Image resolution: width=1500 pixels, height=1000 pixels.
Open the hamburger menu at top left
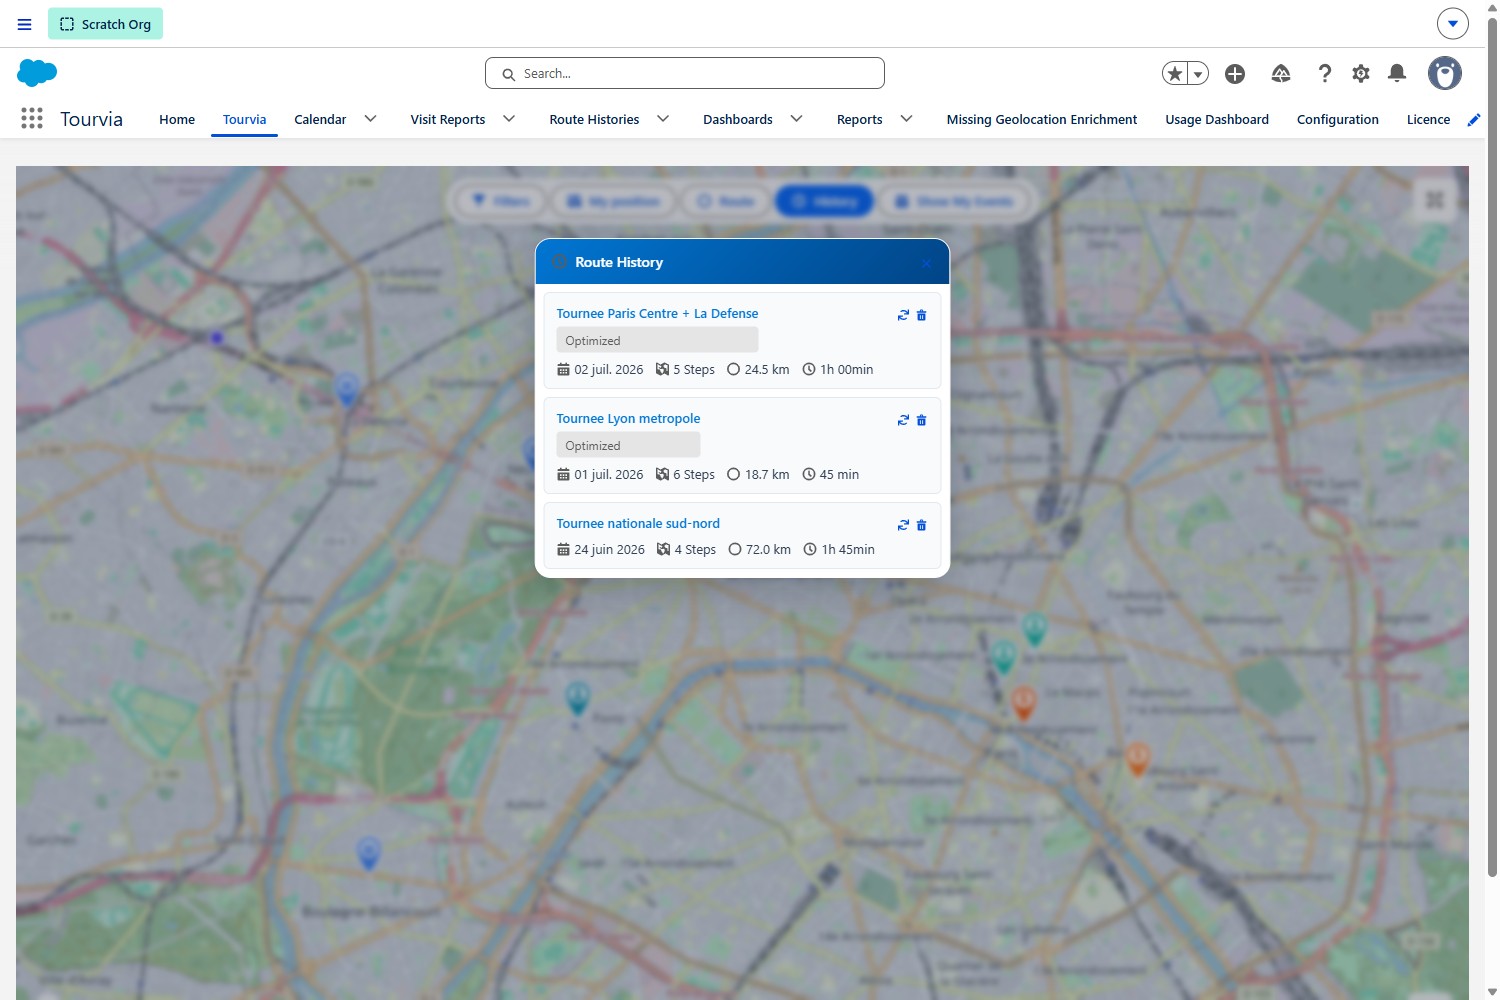[25, 24]
